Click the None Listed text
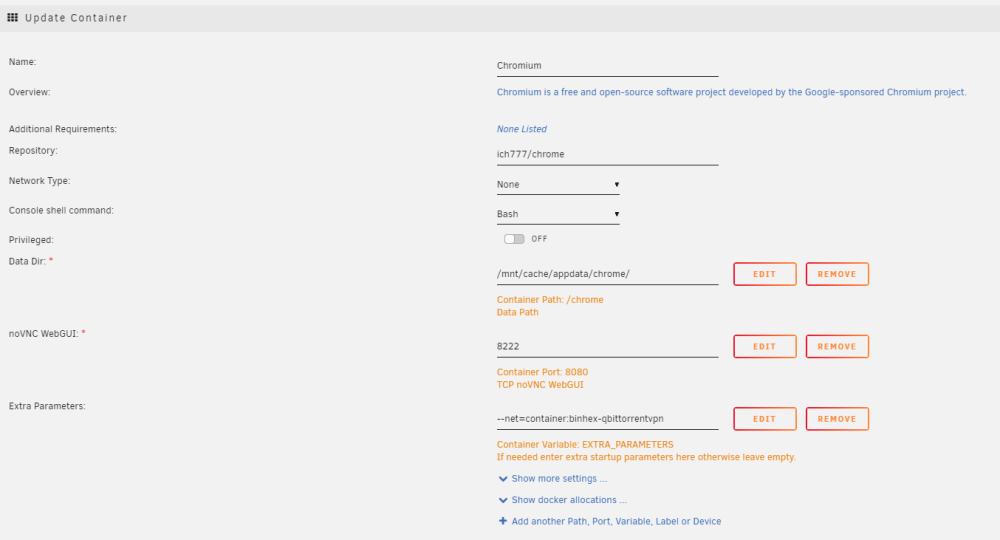1000x540 pixels. coord(522,129)
